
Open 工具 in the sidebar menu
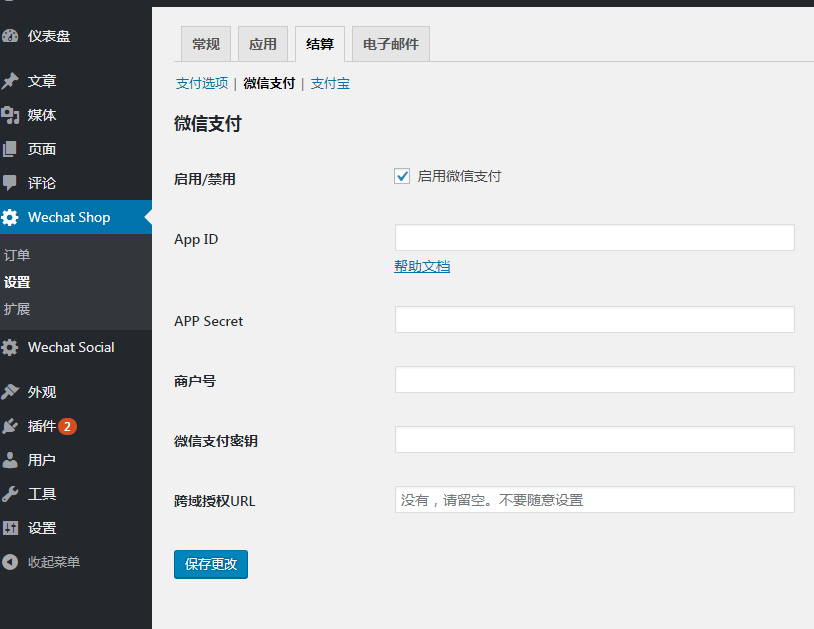pos(42,494)
